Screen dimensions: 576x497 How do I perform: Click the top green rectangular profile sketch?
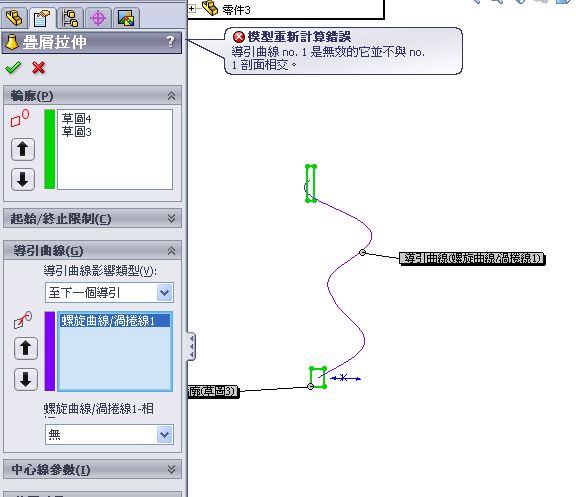click(311, 183)
